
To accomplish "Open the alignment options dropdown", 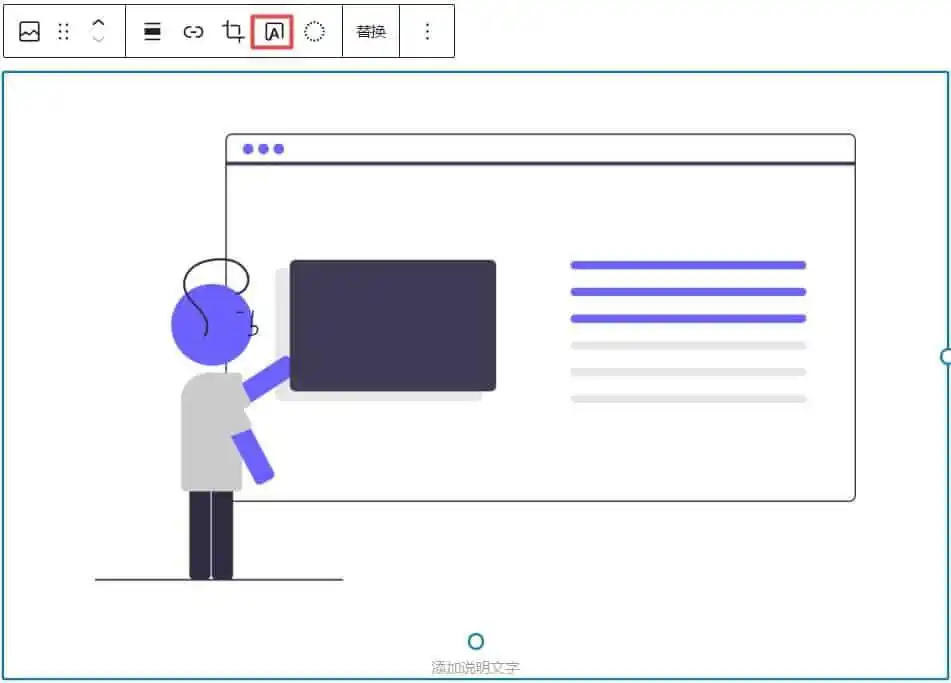I will 152,32.
